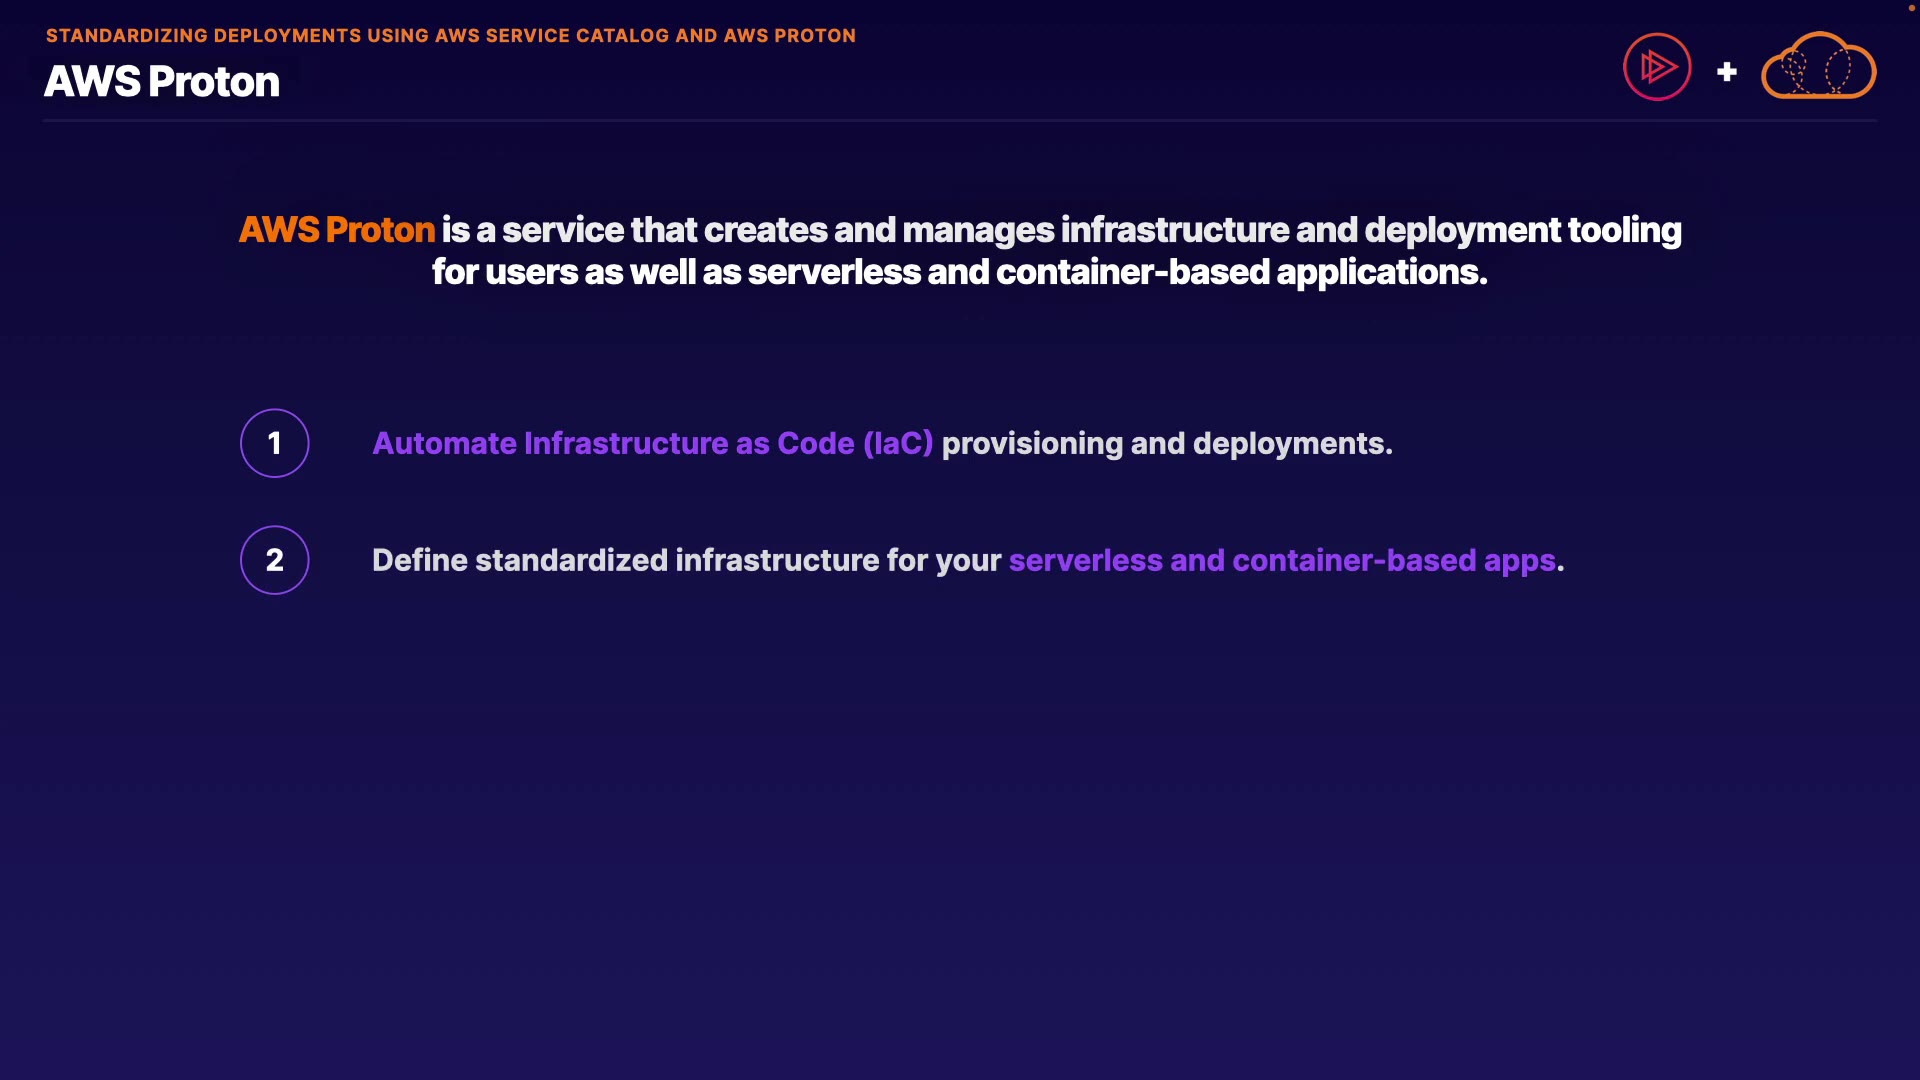Click the word 'CATALOG' in header
The height and width of the screenshot is (1080, 1920).
tap(622, 36)
